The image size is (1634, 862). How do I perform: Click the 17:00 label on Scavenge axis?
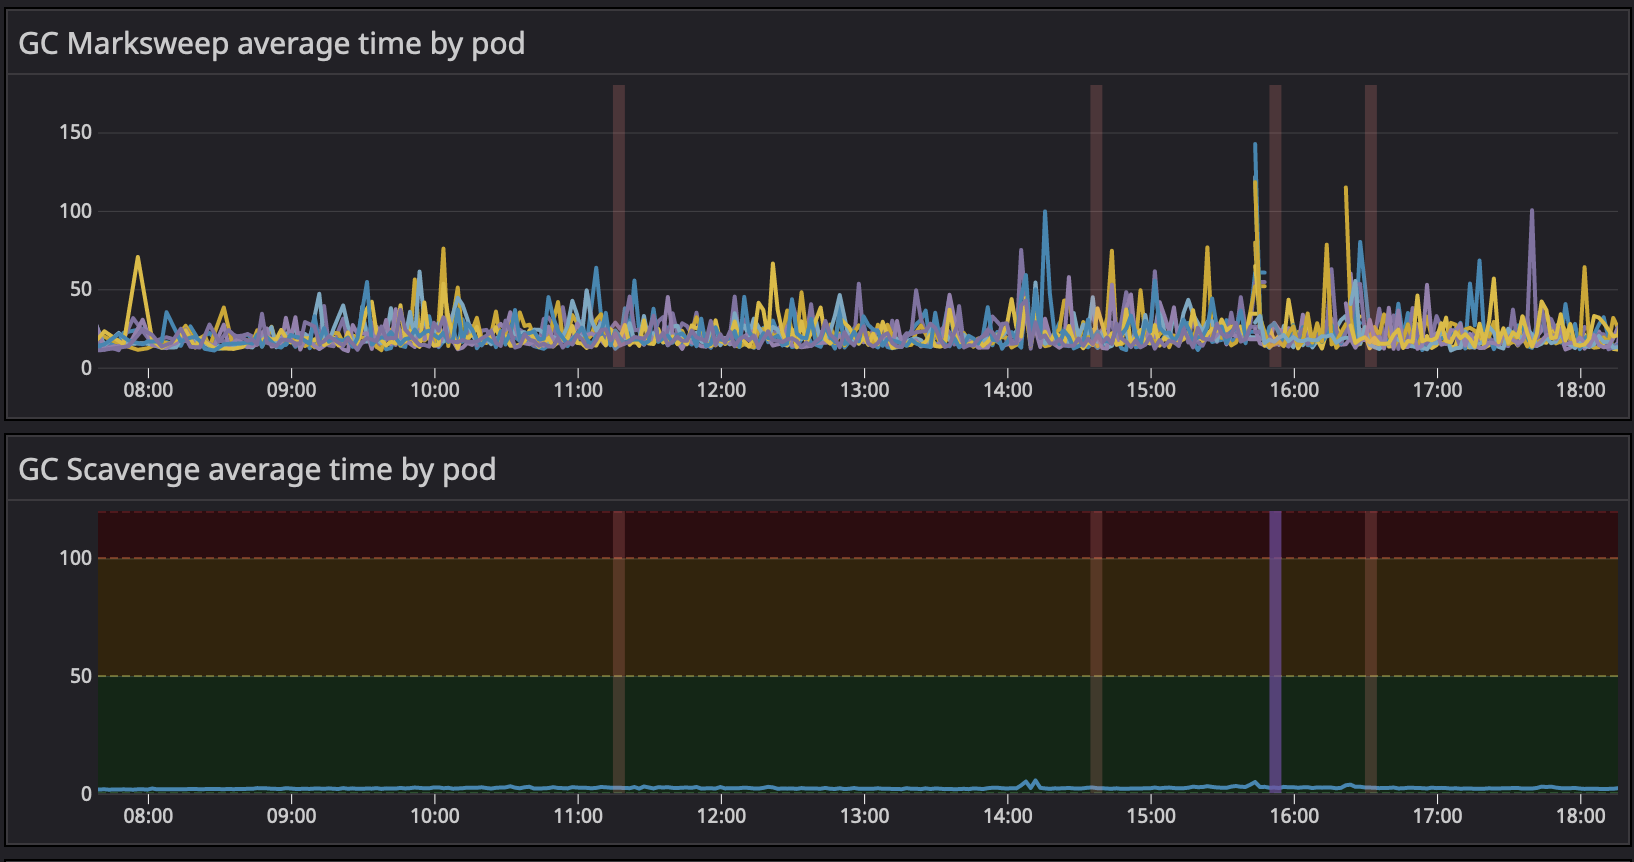click(1437, 816)
